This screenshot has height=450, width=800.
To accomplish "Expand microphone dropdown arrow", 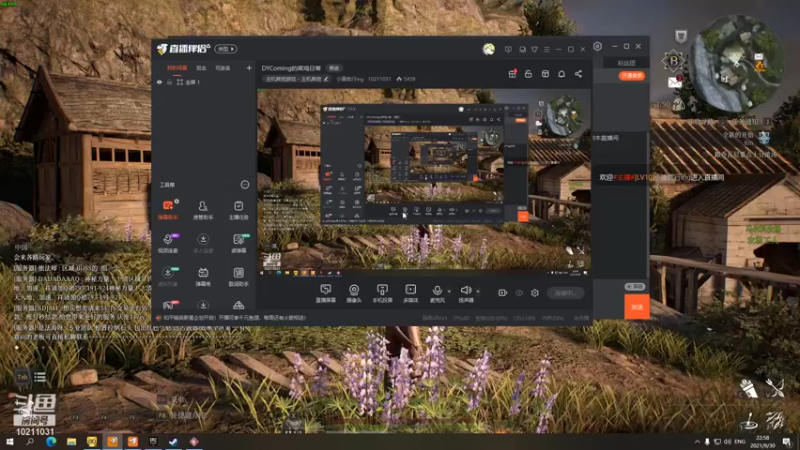I will [x=449, y=291].
